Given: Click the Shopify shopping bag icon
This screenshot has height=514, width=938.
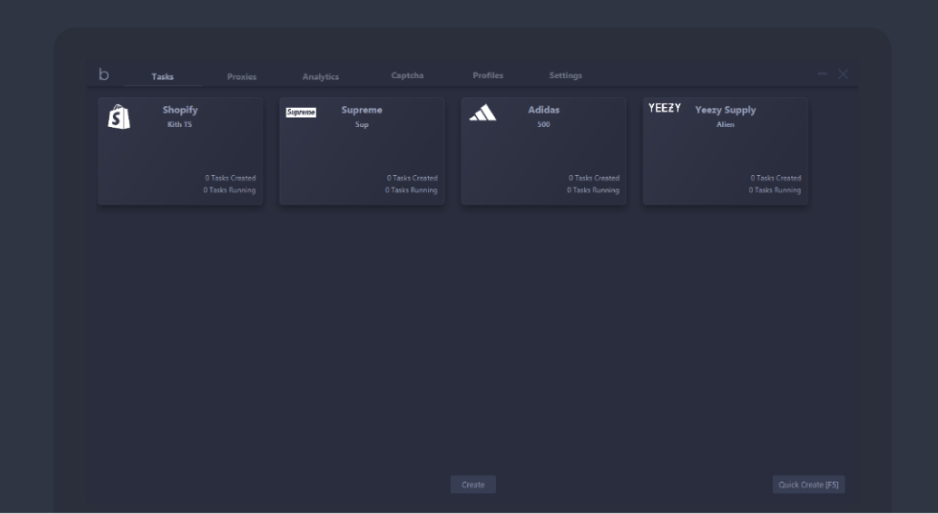Looking at the screenshot, I should (x=118, y=117).
